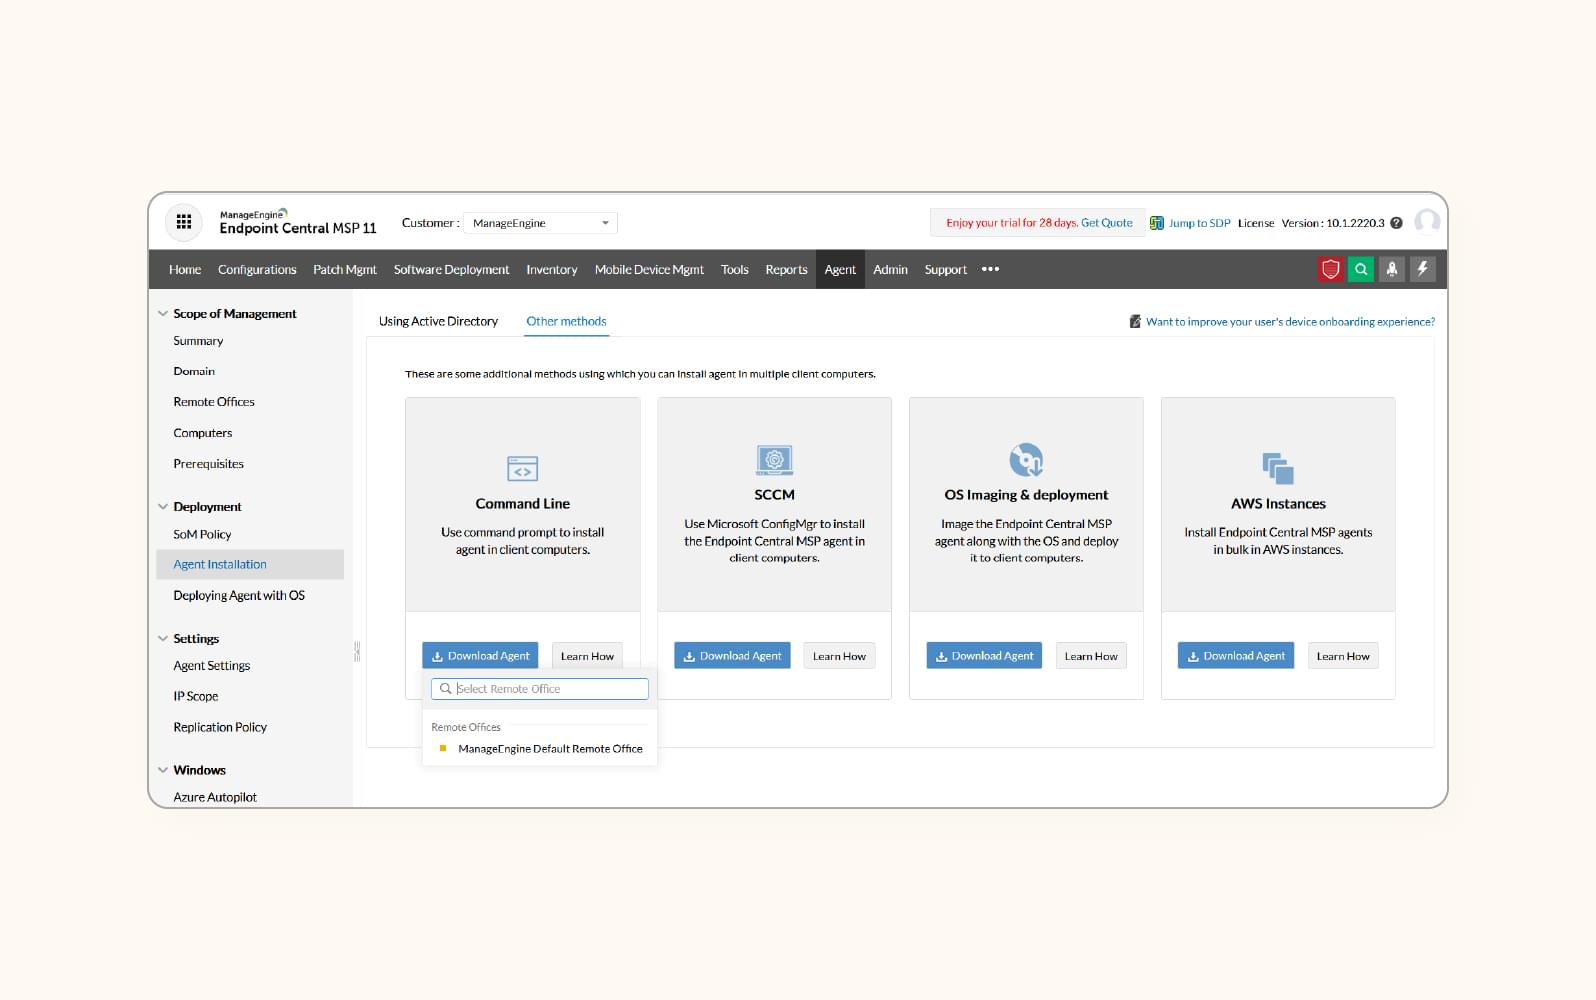Click the OS Imaging & deployment icon
Screen dimensions: 1596x1000
click(x=1026, y=460)
